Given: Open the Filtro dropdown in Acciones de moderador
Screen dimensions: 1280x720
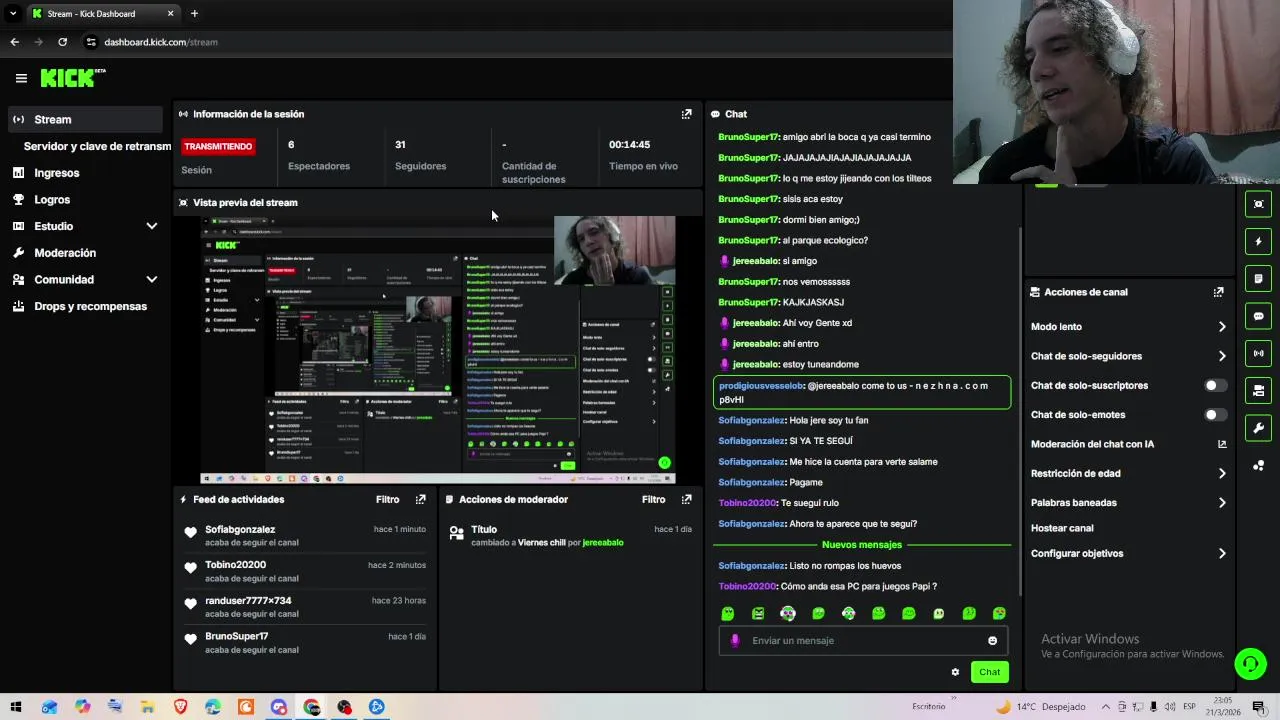Looking at the screenshot, I should [653, 499].
